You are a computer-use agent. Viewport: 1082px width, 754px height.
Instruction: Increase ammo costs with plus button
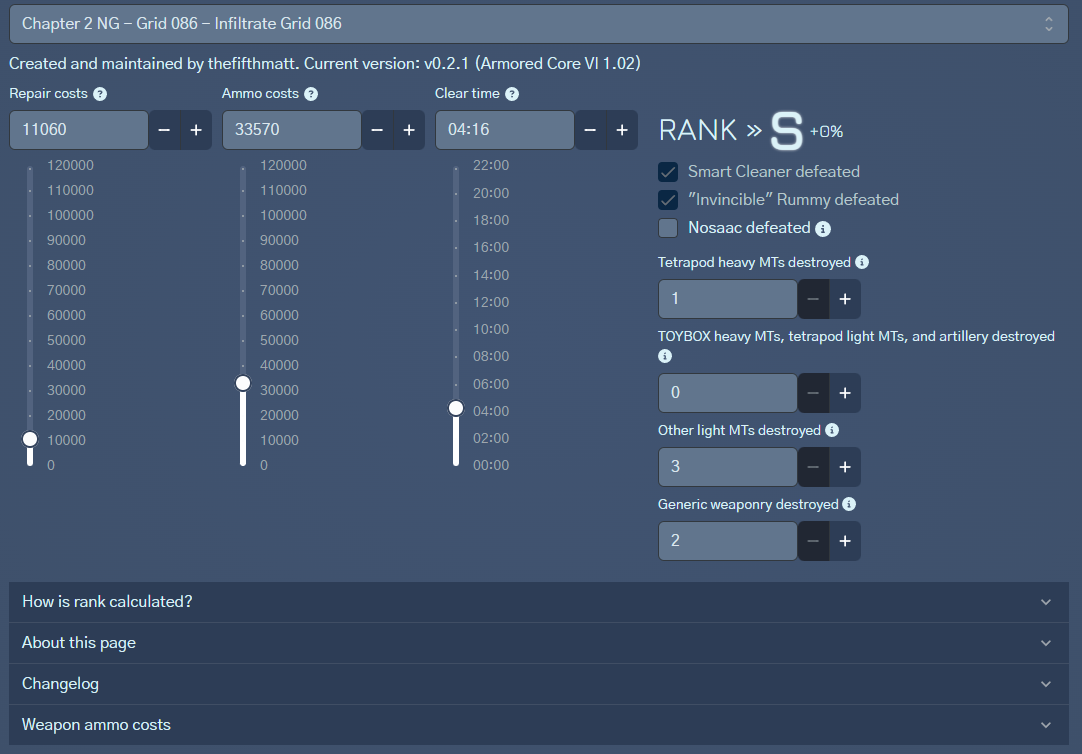[x=409, y=130]
